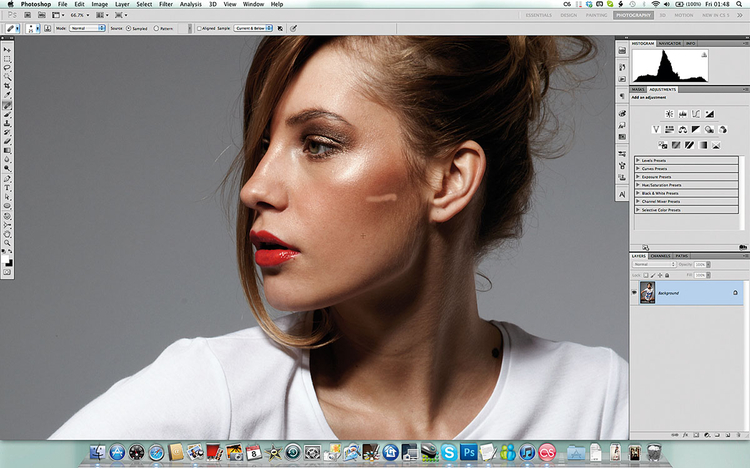Image resolution: width=750 pixels, height=468 pixels.
Task: Add a Photo Filter adjustment
Action: tap(709, 129)
